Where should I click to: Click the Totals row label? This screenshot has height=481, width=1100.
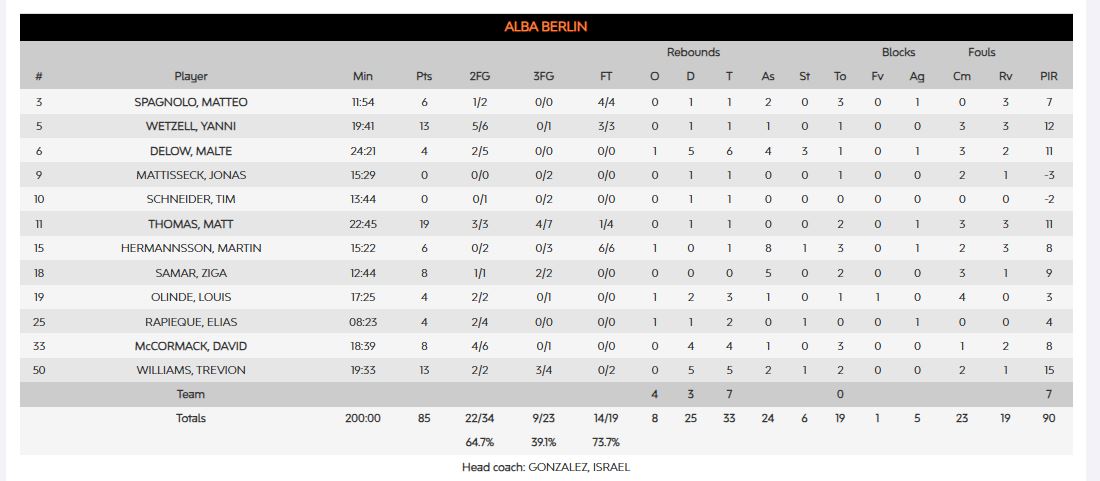click(191, 418)
